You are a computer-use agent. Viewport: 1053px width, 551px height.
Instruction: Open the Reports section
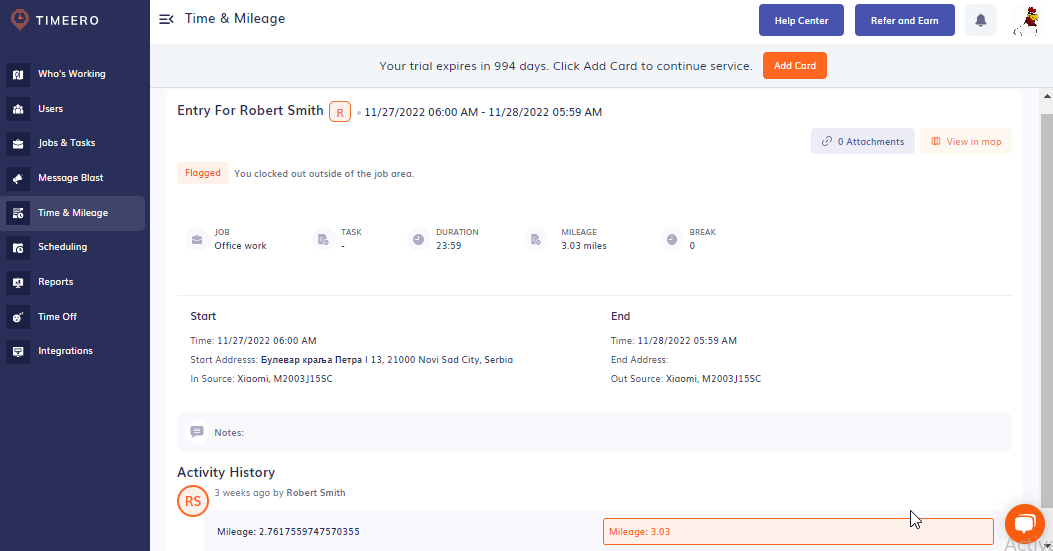[x=55, y=282]
